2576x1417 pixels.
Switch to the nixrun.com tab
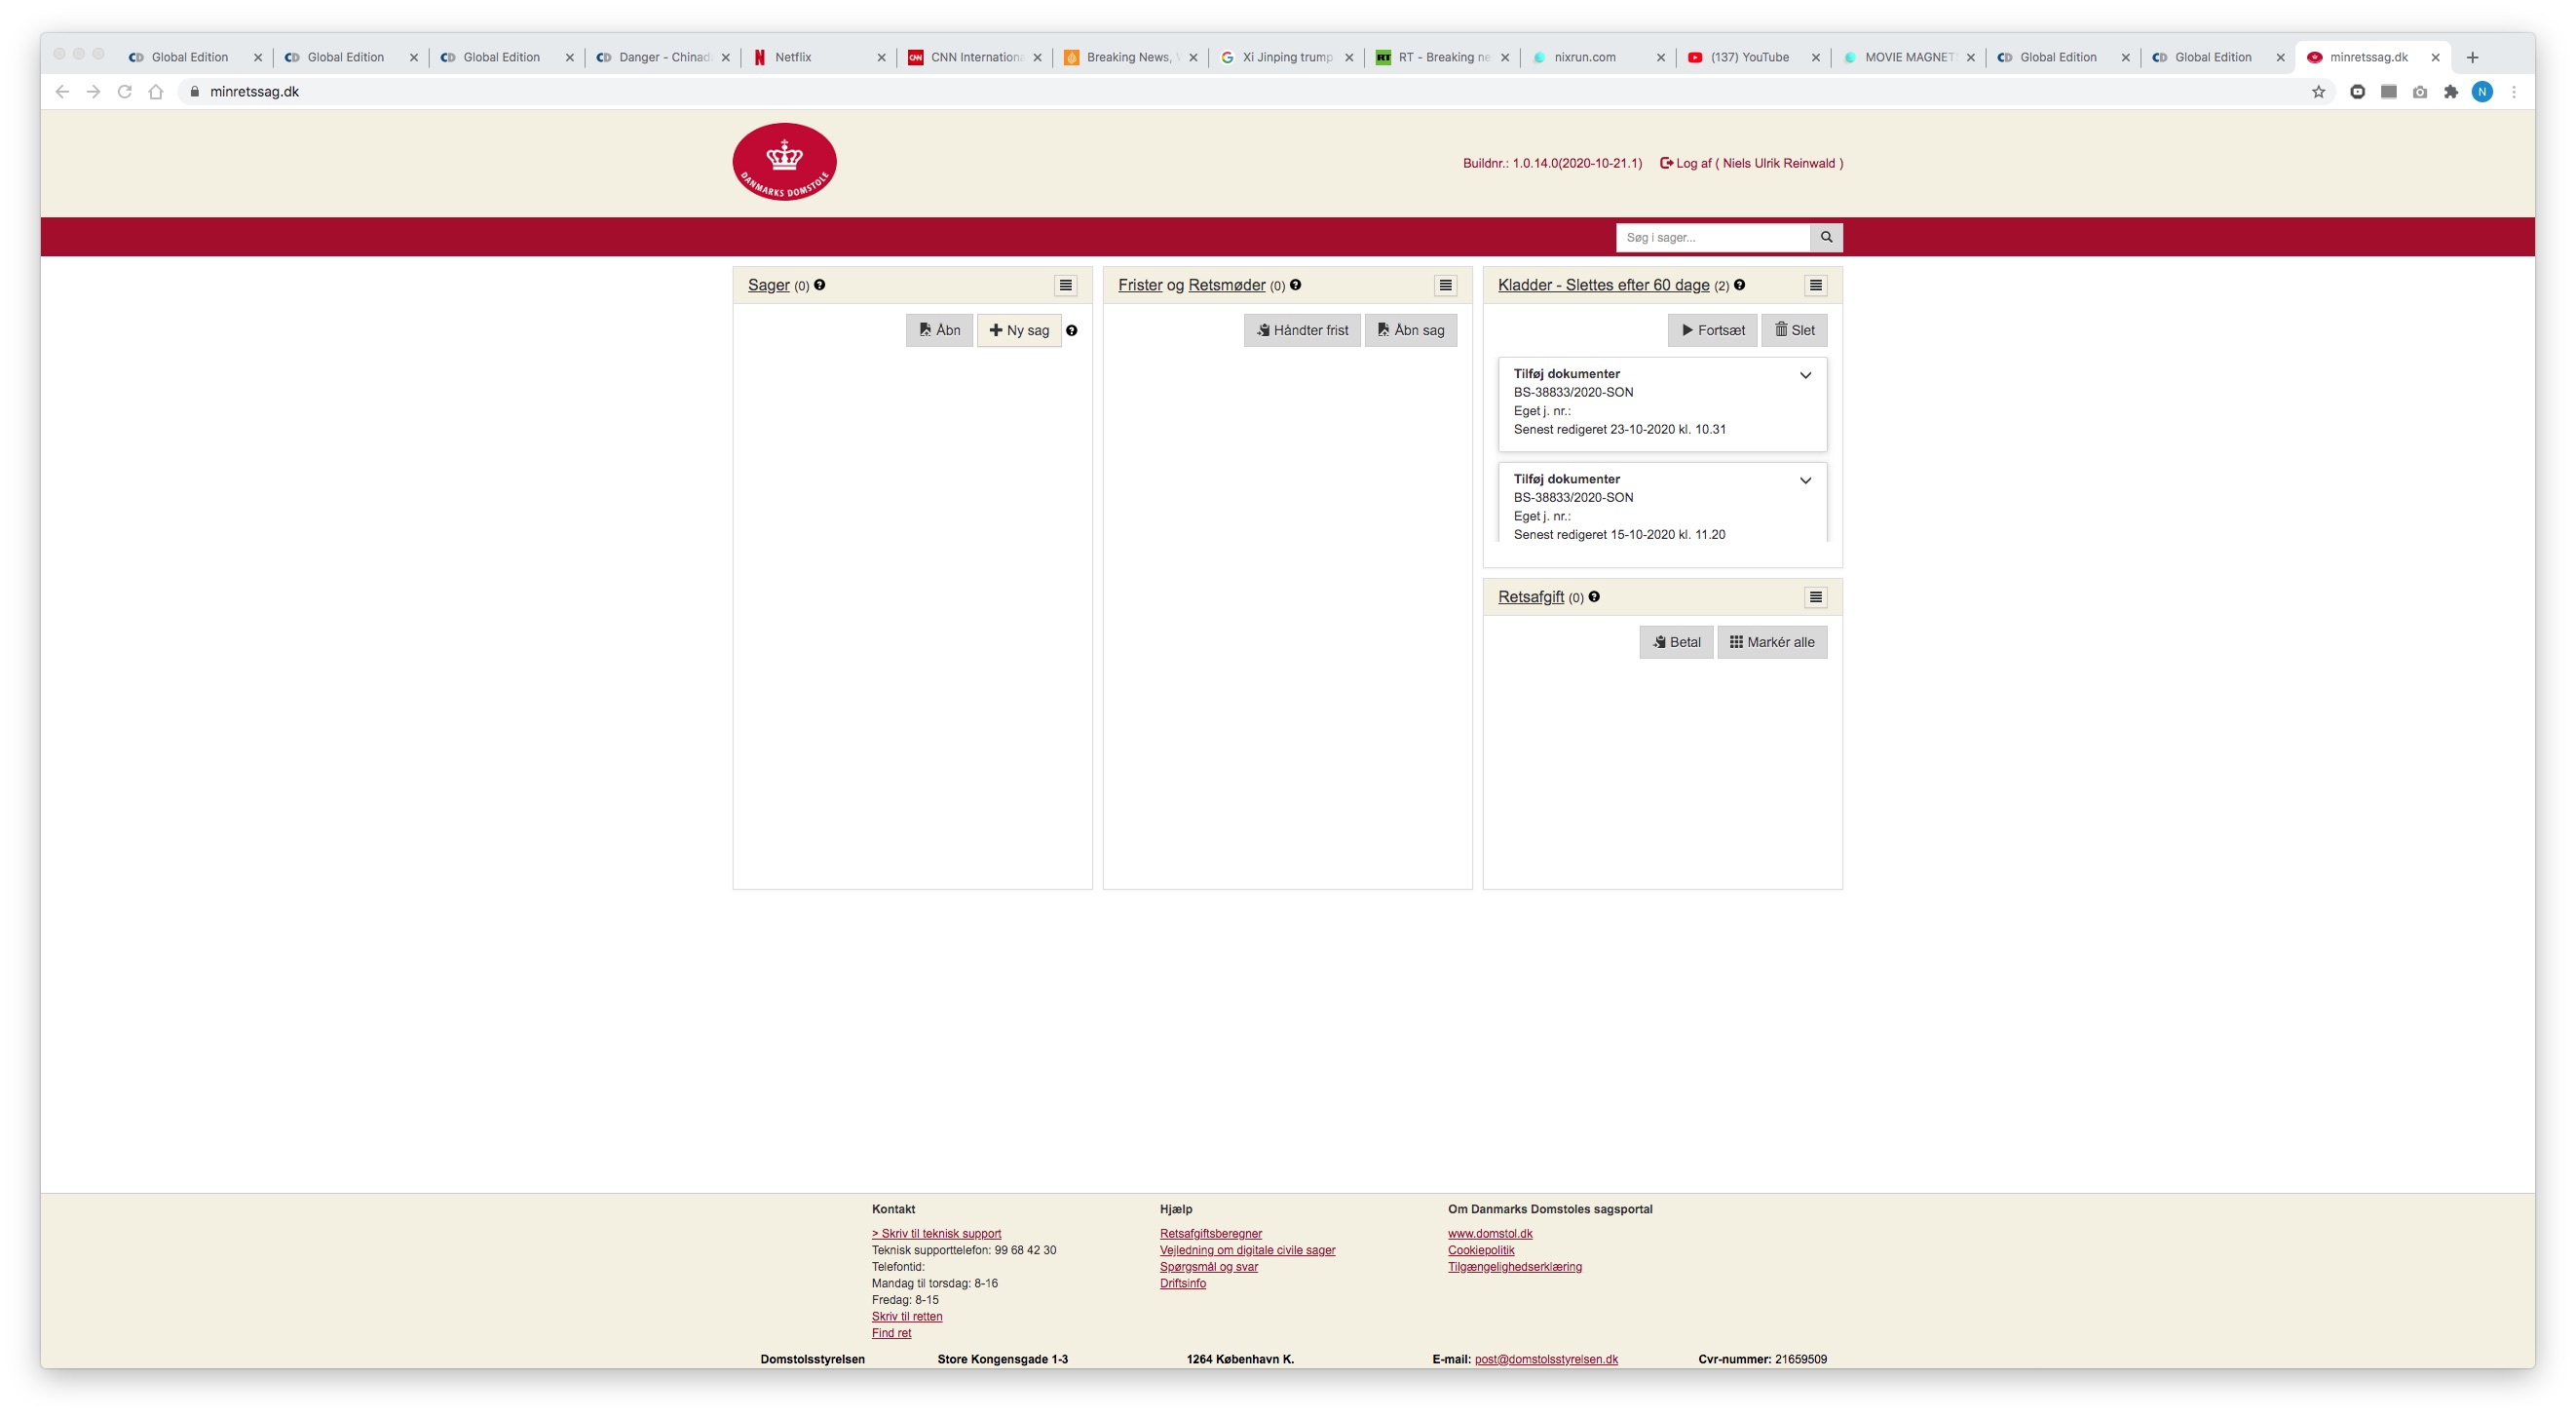click(x=1598, y=57)
